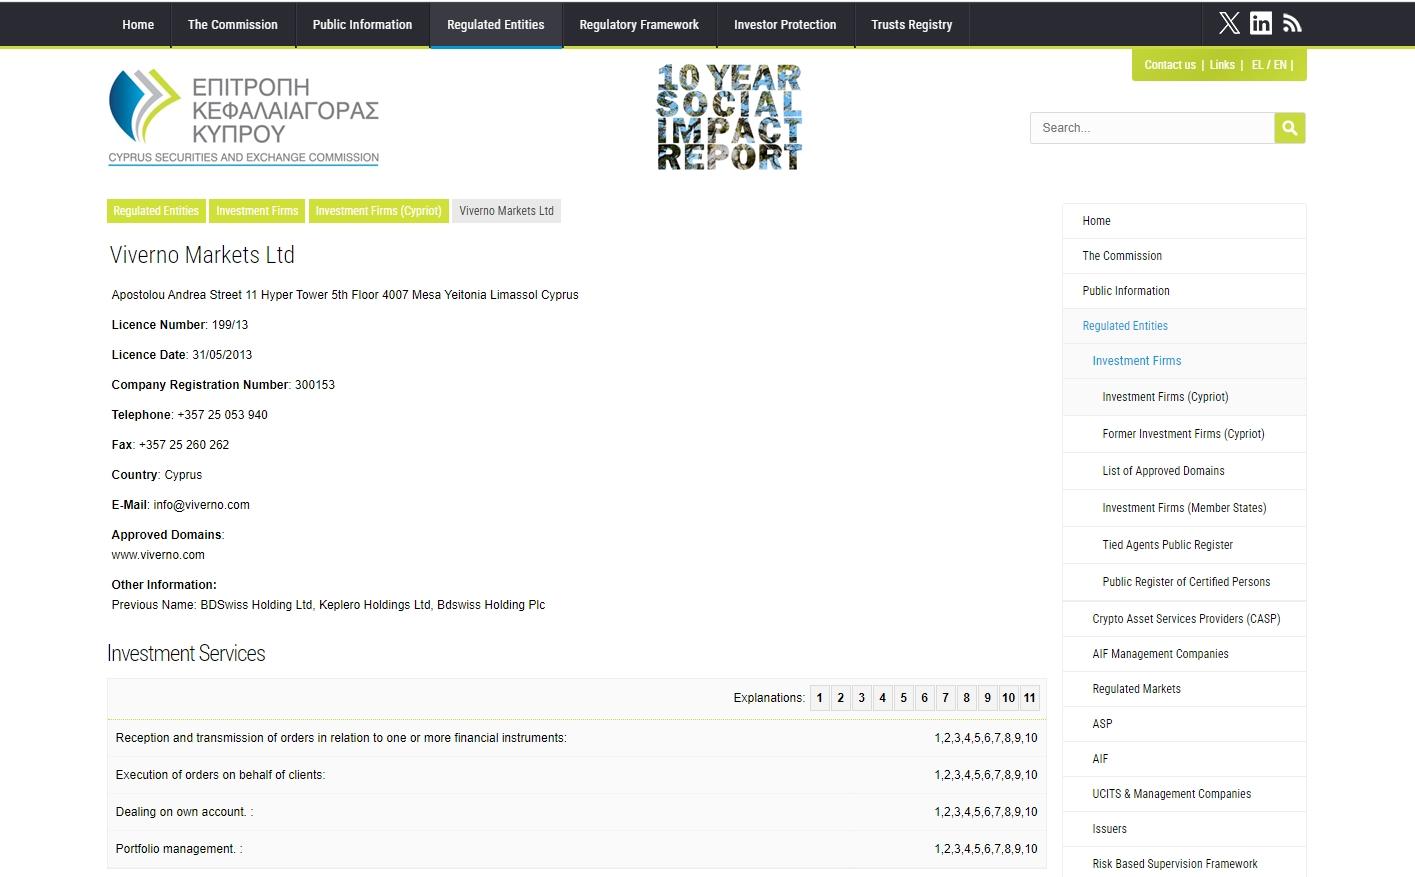Open Tied Agents Public Register sidebar item
The width and height of the screenshot is (1415, 877).
point(1184,545)
